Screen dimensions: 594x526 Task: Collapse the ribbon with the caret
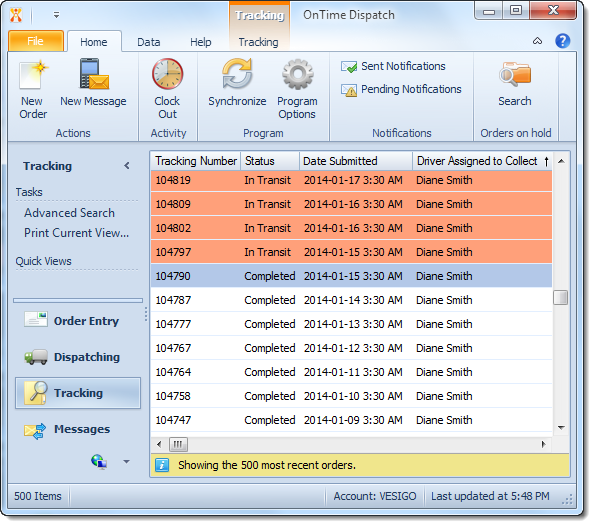click(537, 41)
